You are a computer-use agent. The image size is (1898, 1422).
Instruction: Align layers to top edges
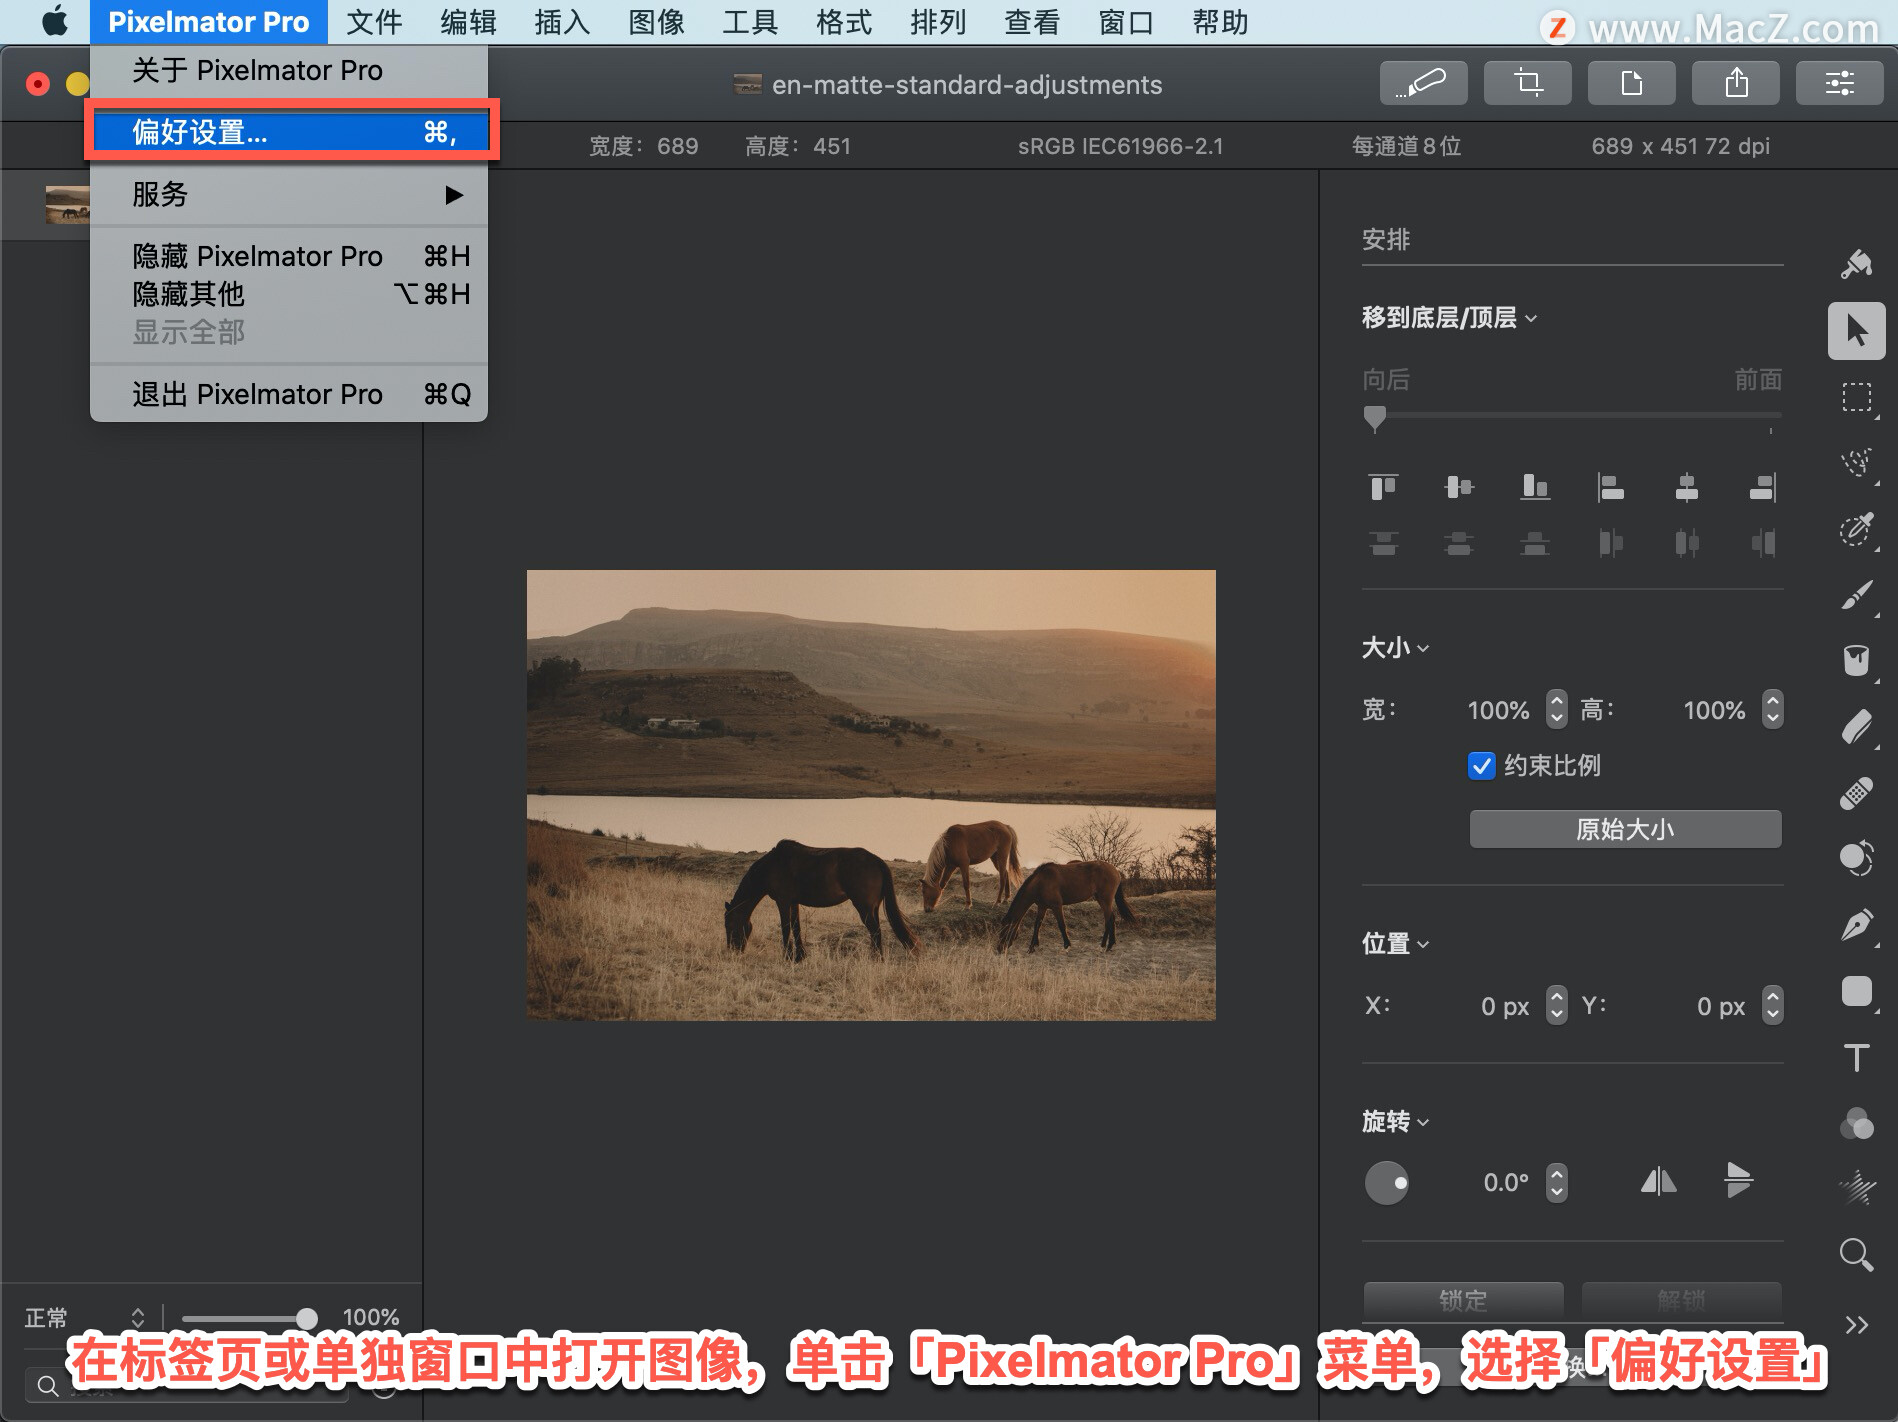pos(1383,487)
